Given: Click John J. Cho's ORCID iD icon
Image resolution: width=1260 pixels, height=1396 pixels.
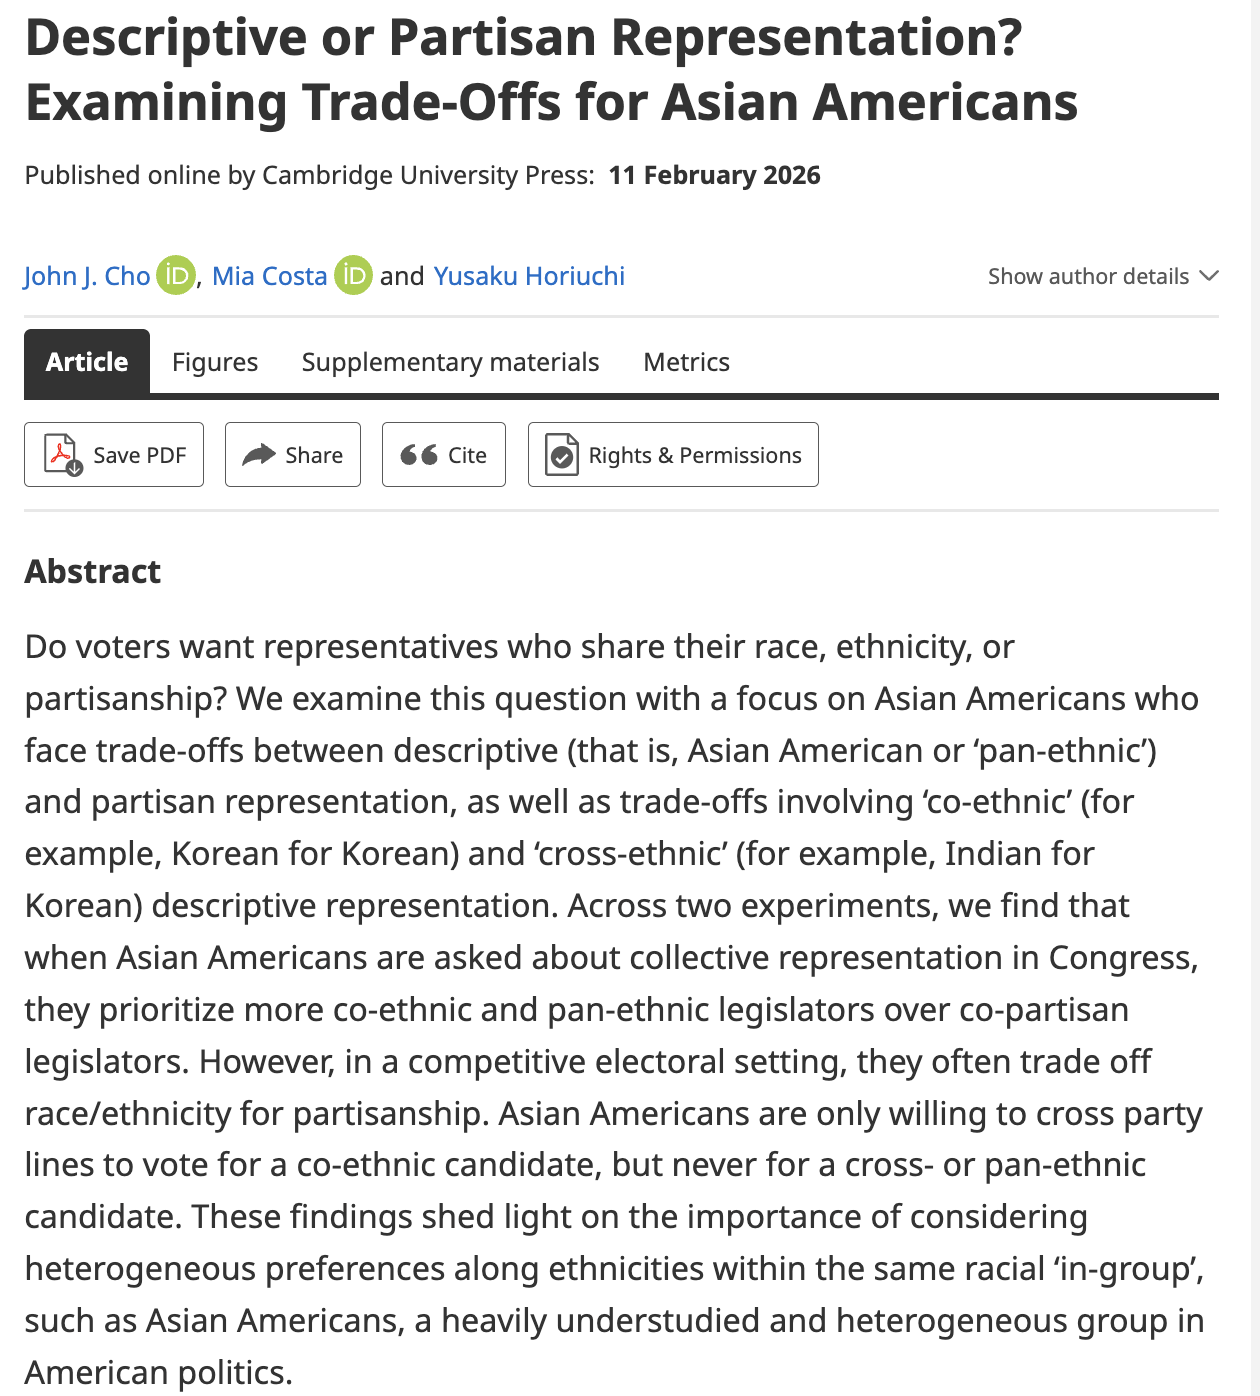Looking at the screenshot, I should pyautogui.click(x=176, y=275).
